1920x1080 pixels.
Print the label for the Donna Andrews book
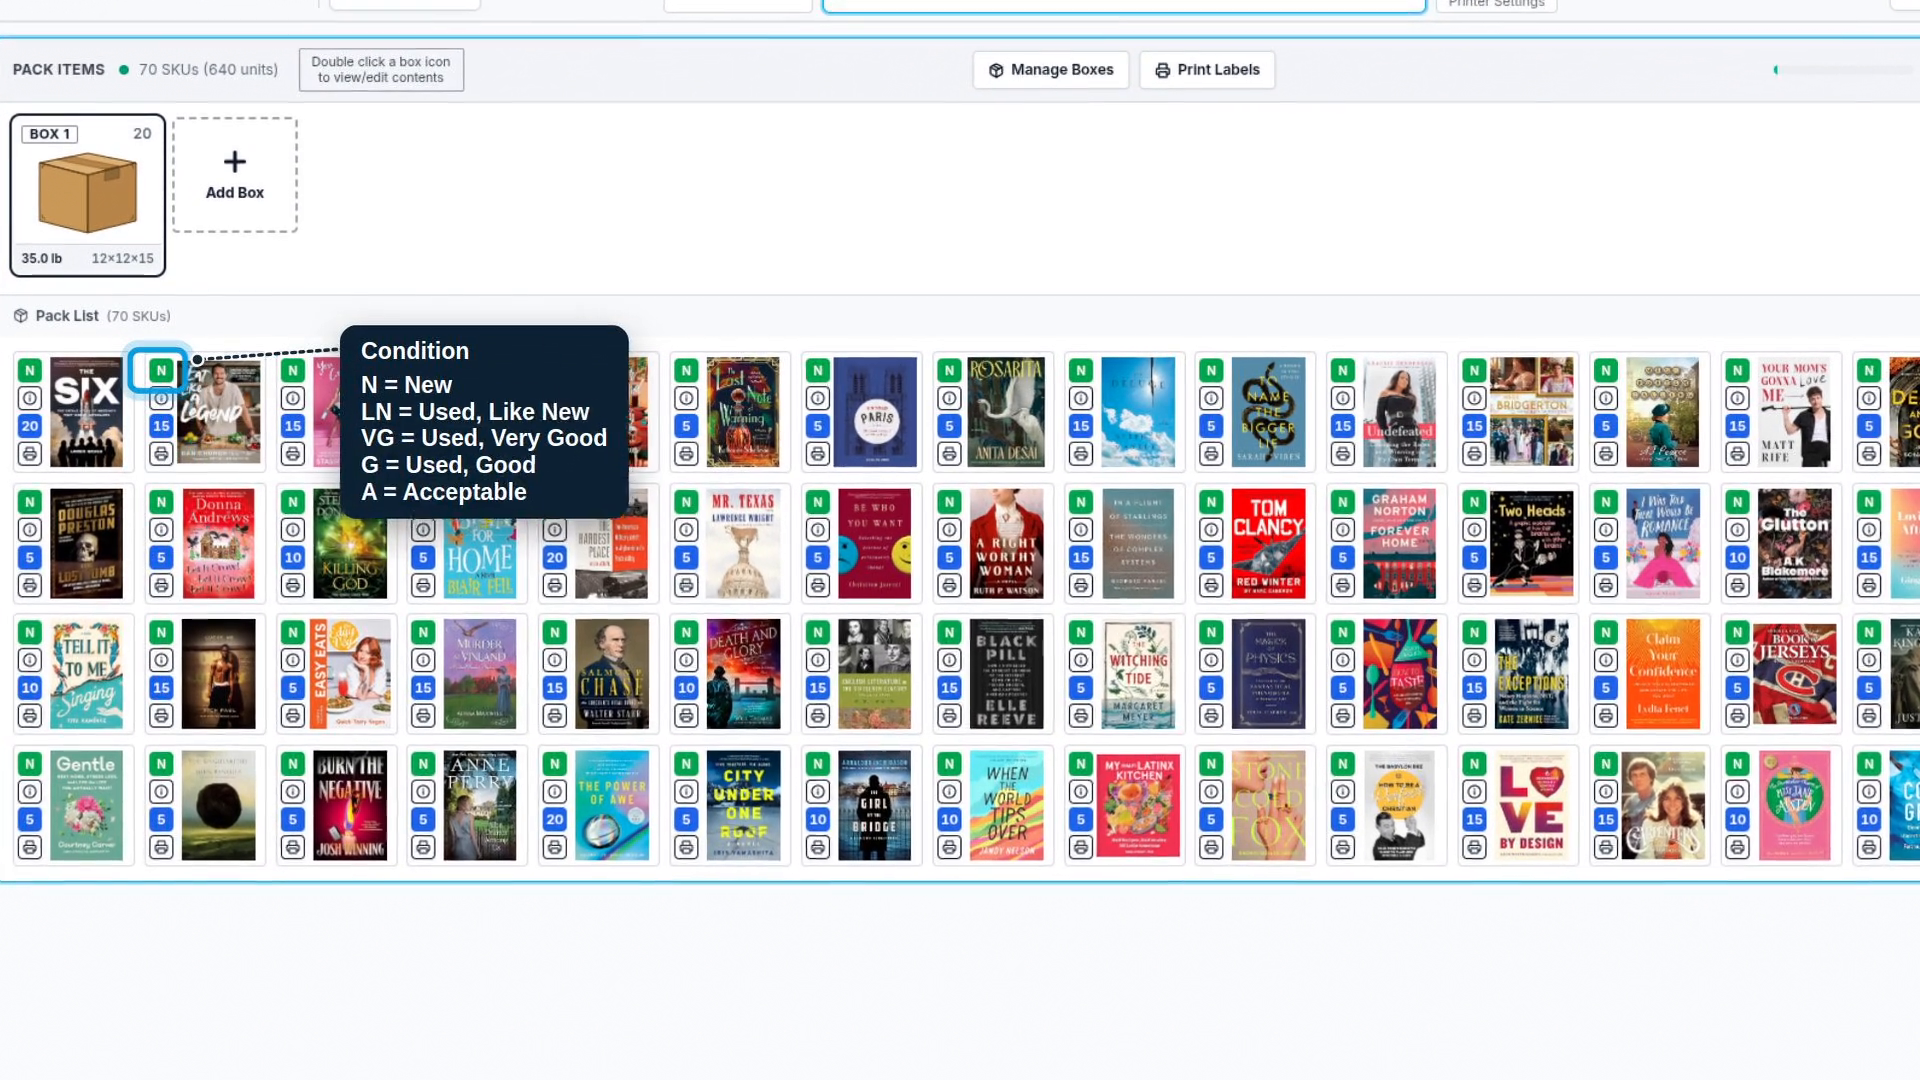(161, 585)
